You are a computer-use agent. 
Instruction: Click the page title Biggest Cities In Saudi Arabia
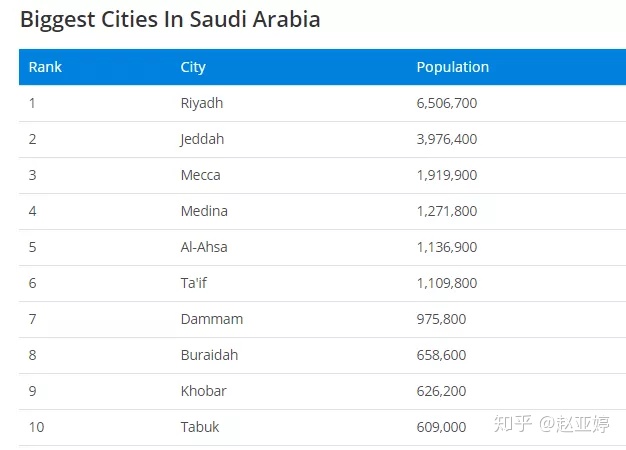point(170,19)
